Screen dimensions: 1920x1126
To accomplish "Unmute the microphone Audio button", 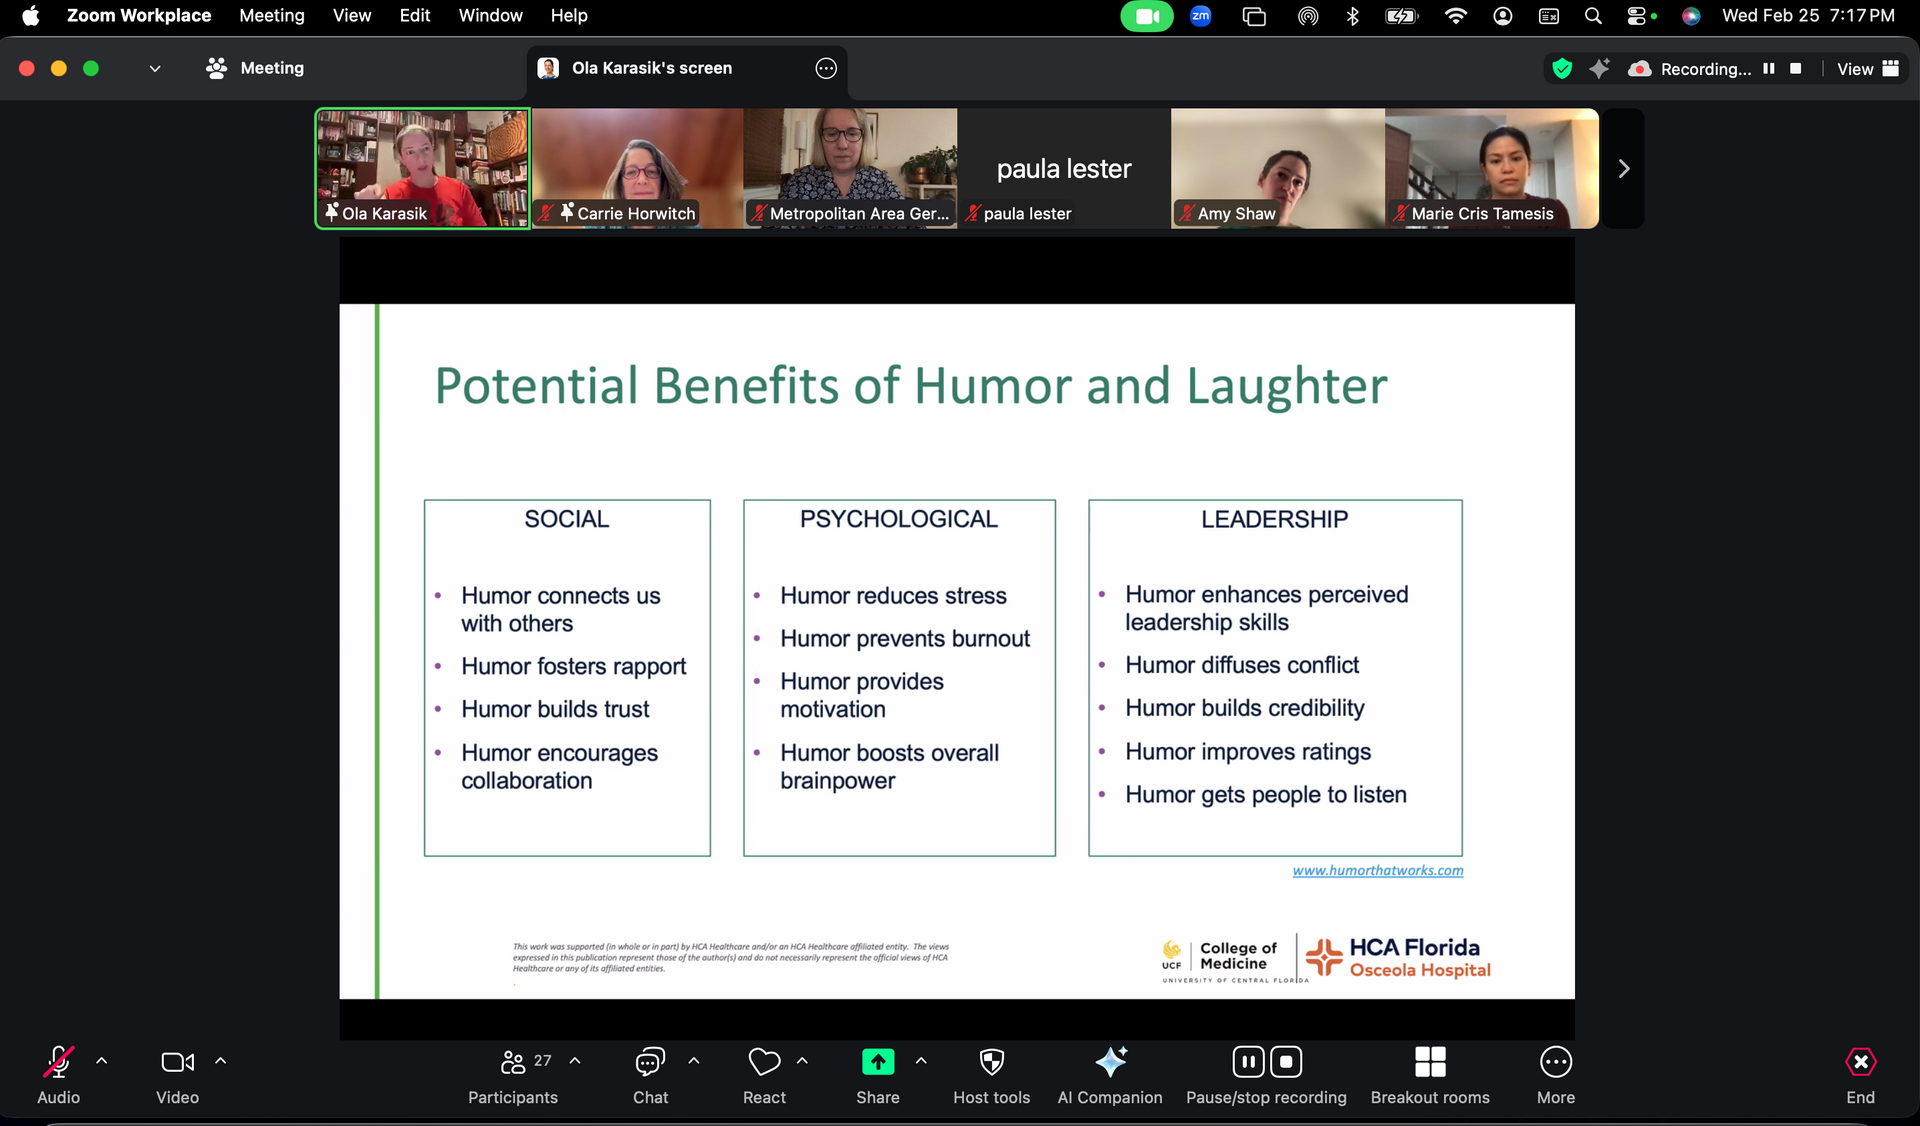I will 58,1062.
